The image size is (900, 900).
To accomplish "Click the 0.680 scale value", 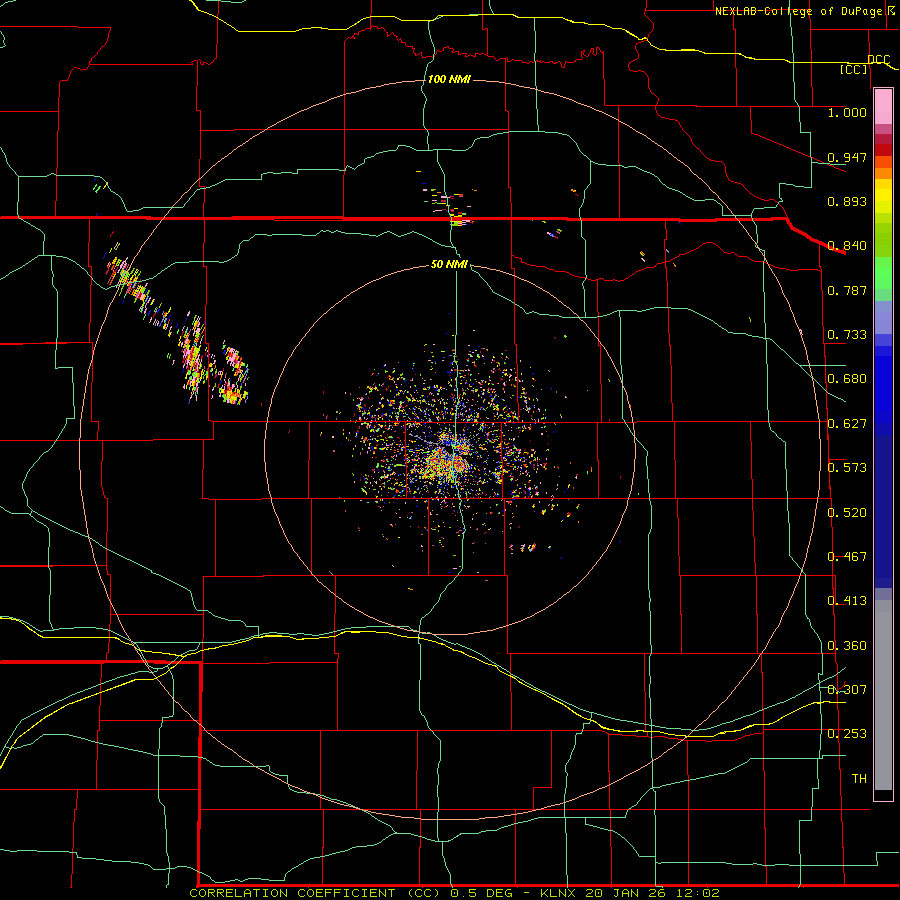I will [x=847, y=379].
